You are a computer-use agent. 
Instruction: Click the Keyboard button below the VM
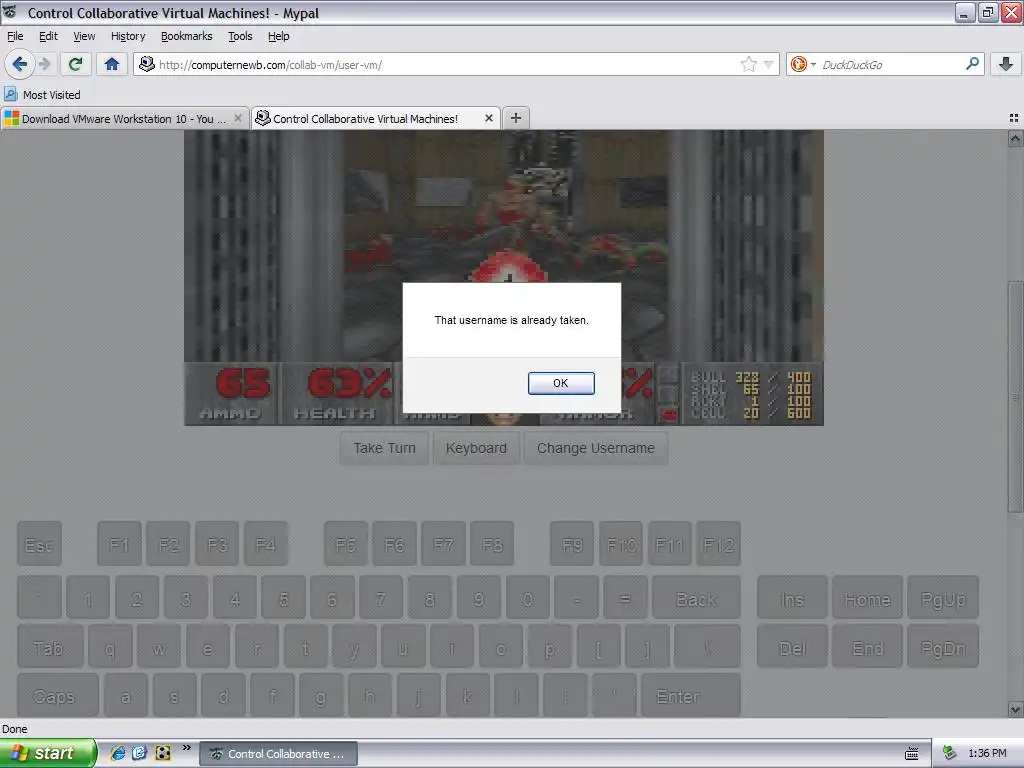476,448
